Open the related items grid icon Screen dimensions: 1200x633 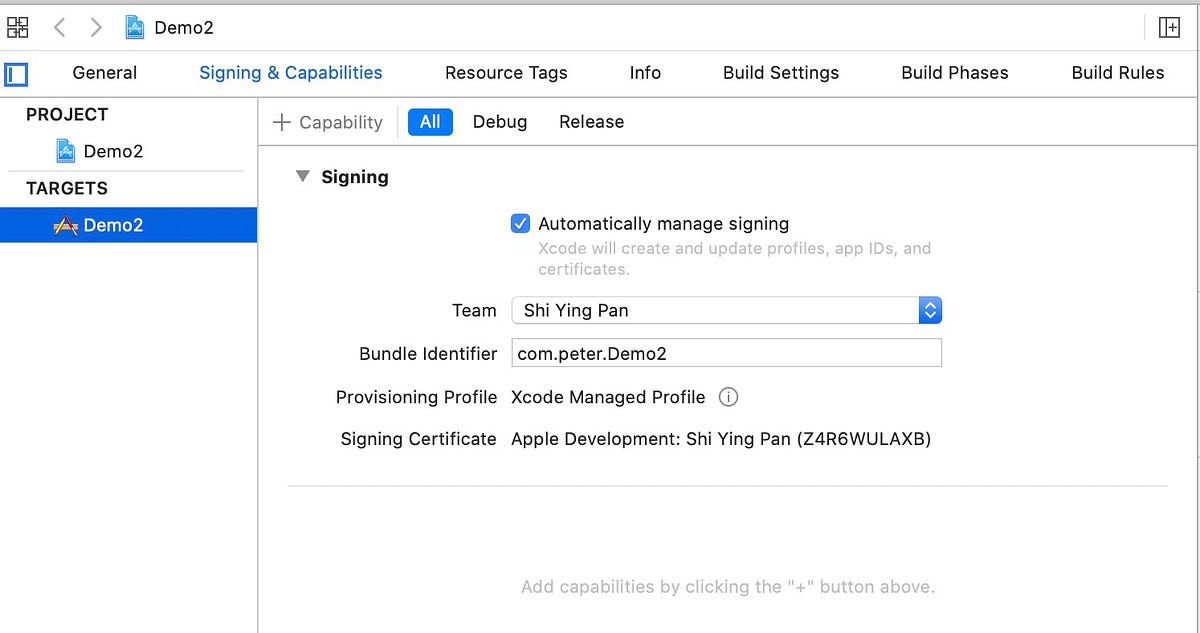(x=17, y=27)
